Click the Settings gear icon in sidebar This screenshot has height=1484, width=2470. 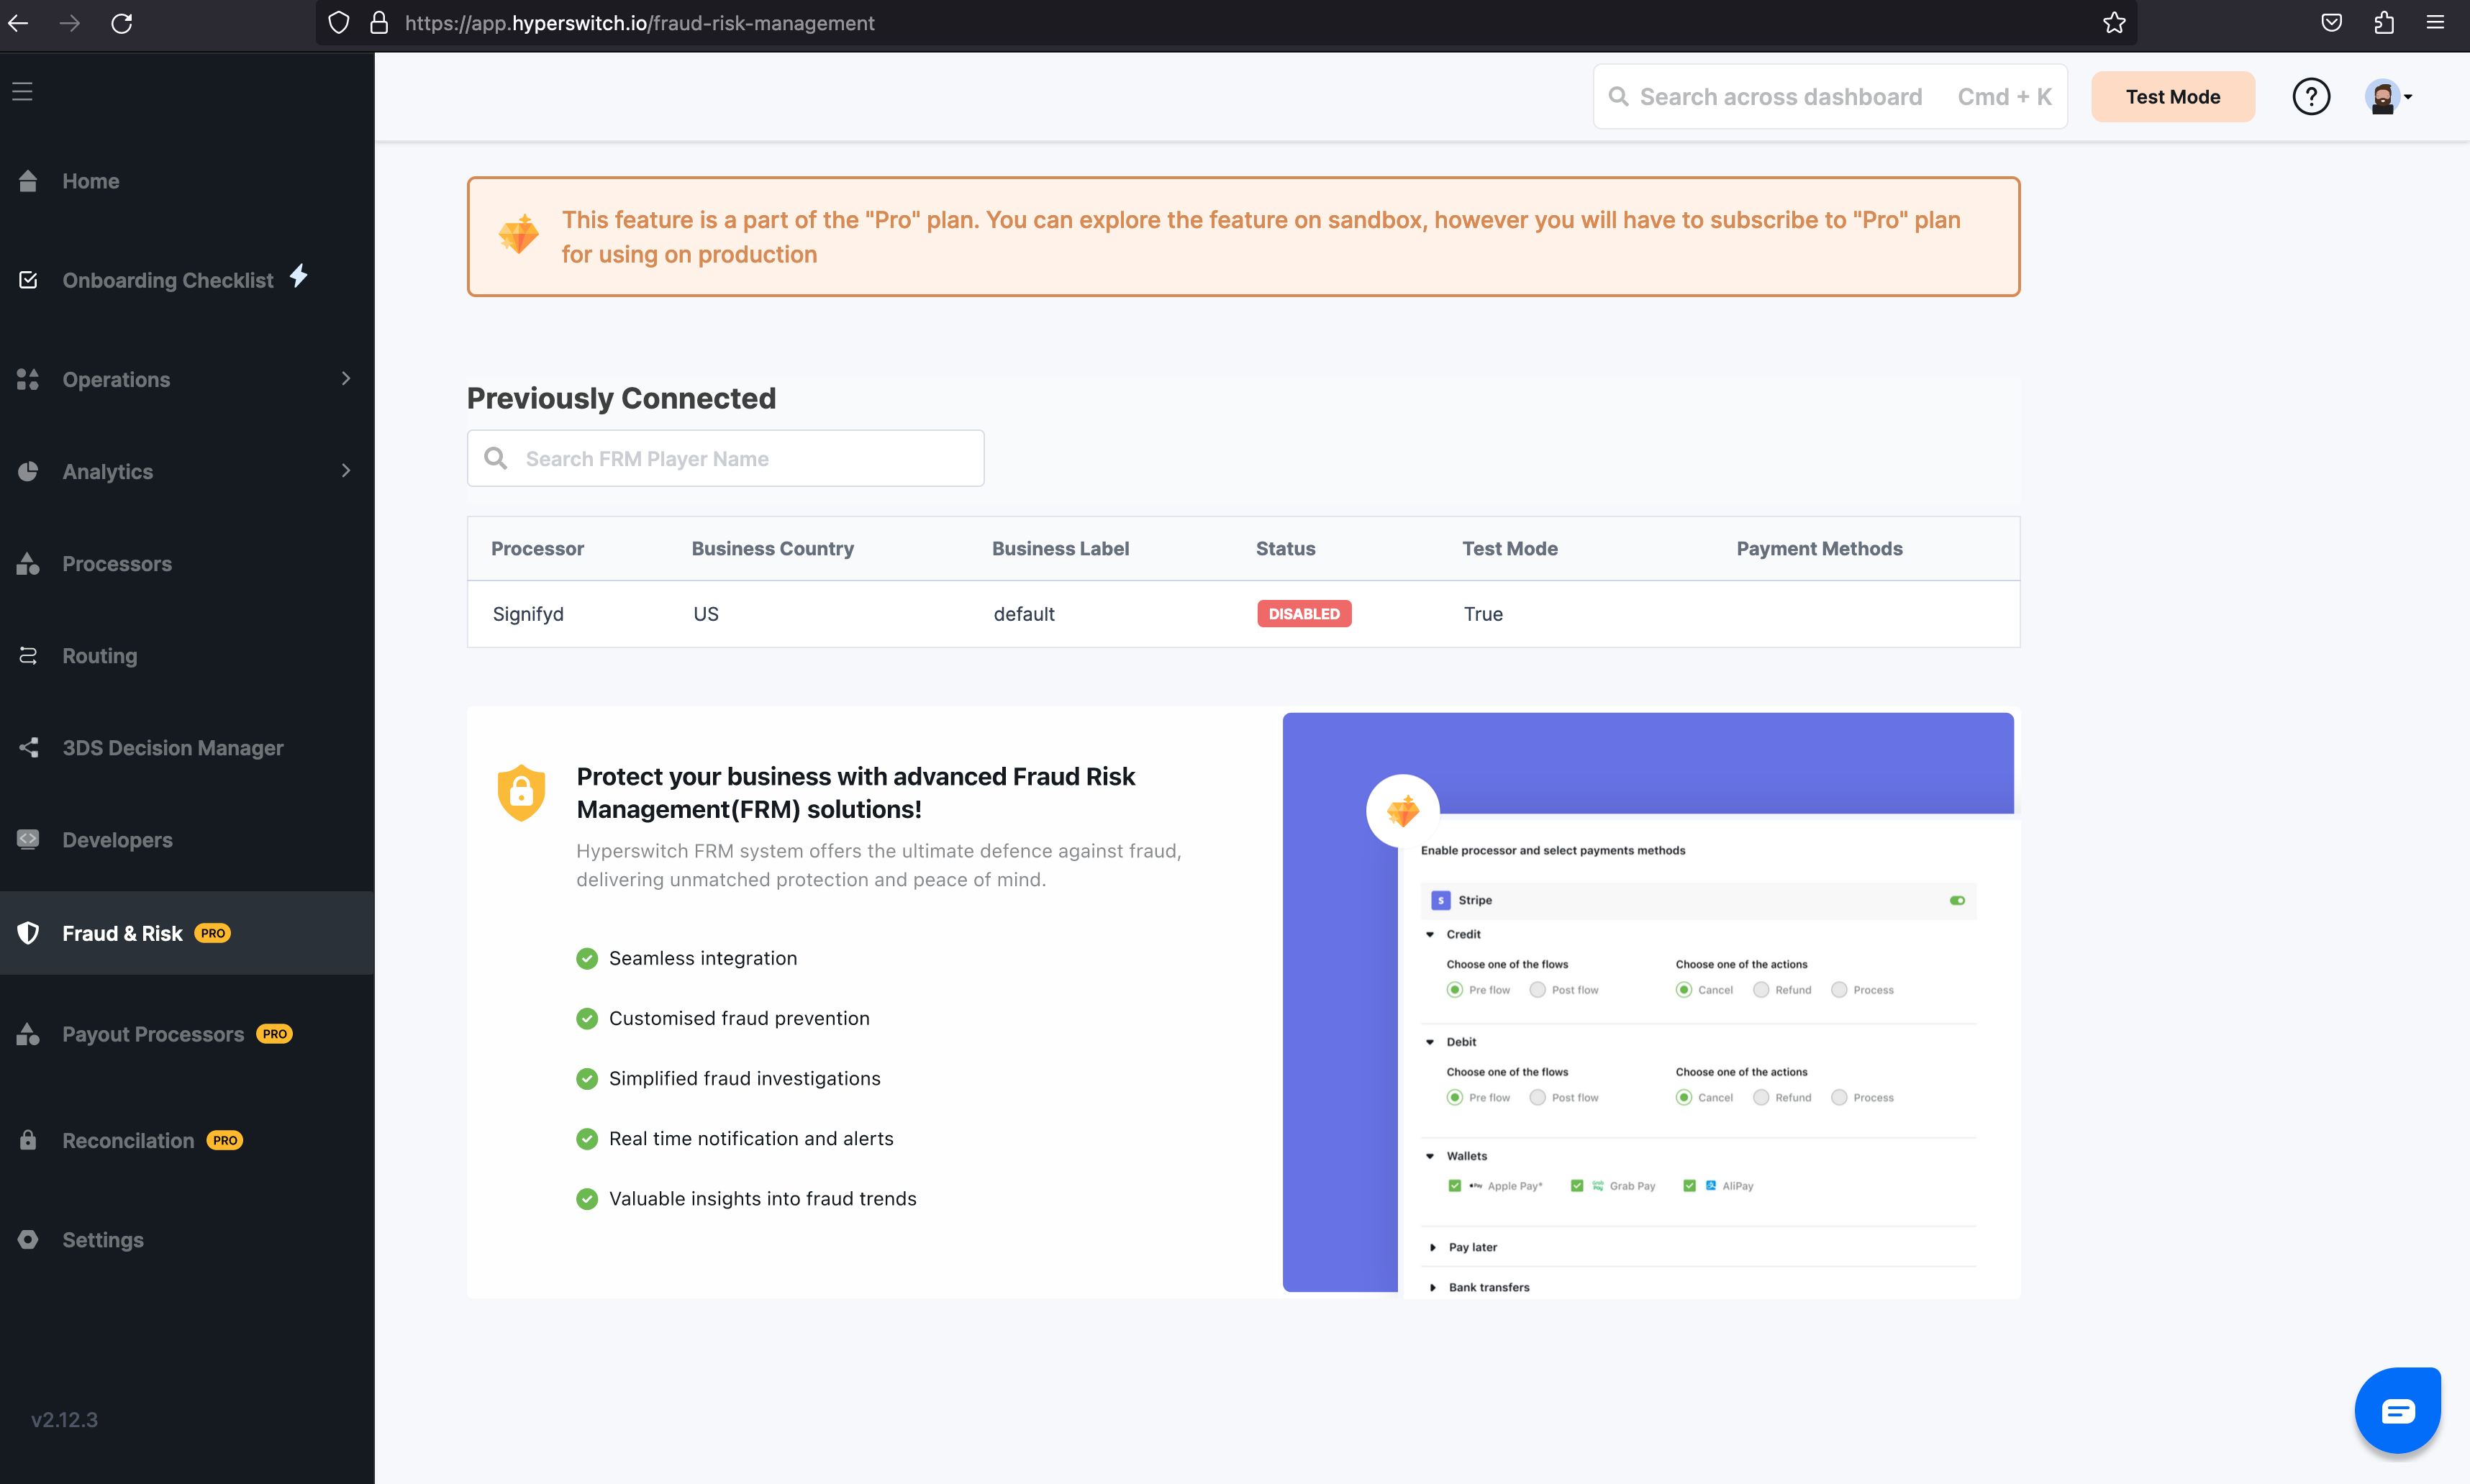coord(28,1240)
